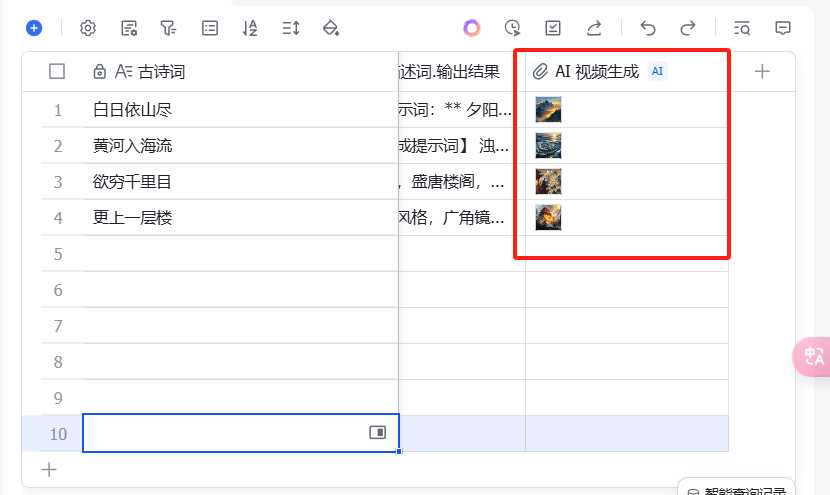Open the form checkbox icon
The height and width of the screenshot is (495, 830).
pos(553,28)
